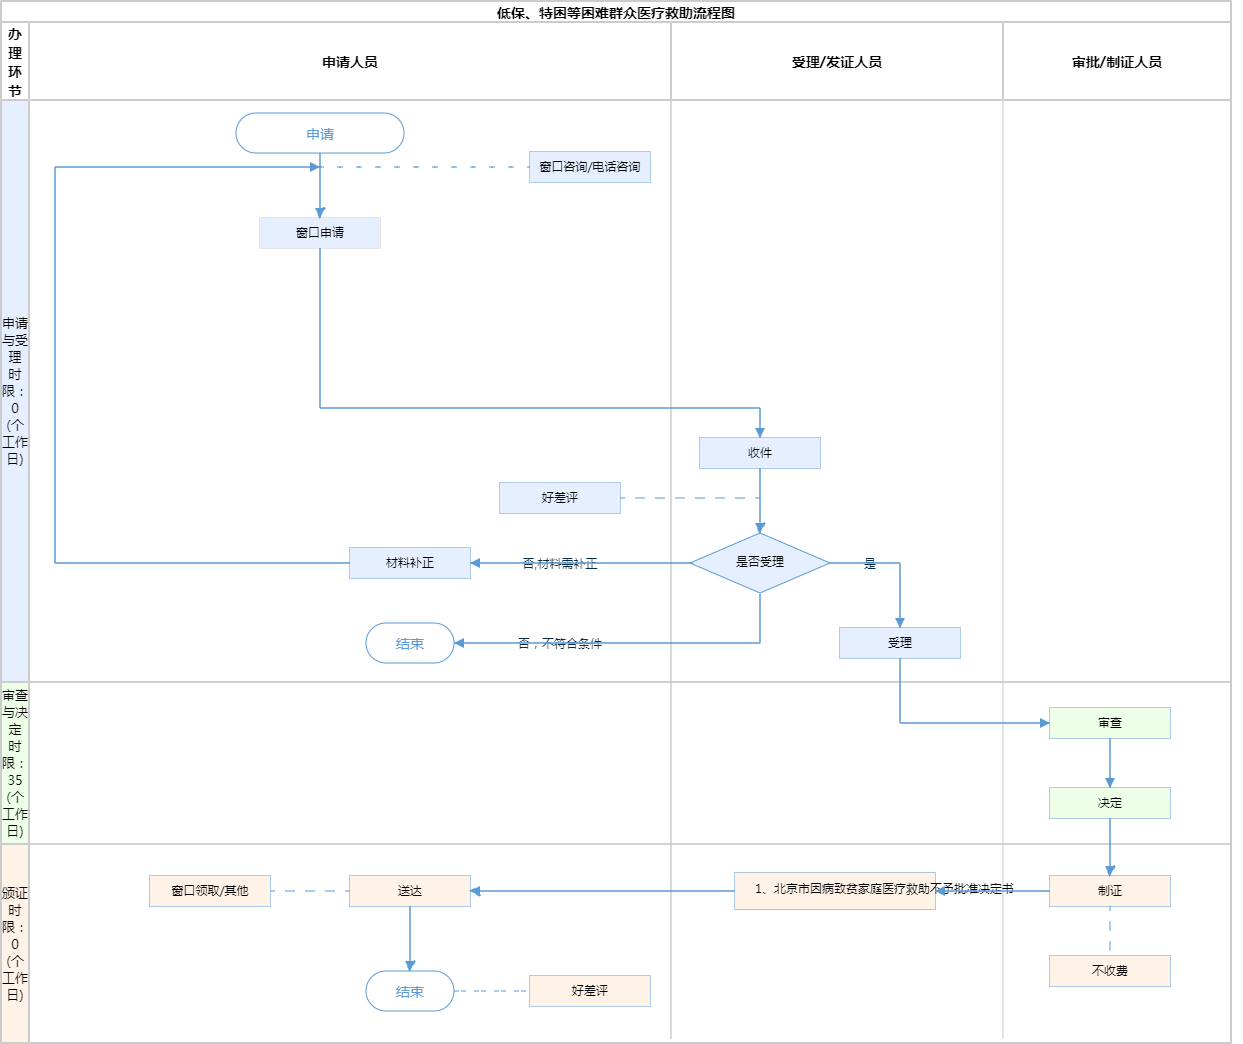Click the 申请 start oval

coord(320,133)
